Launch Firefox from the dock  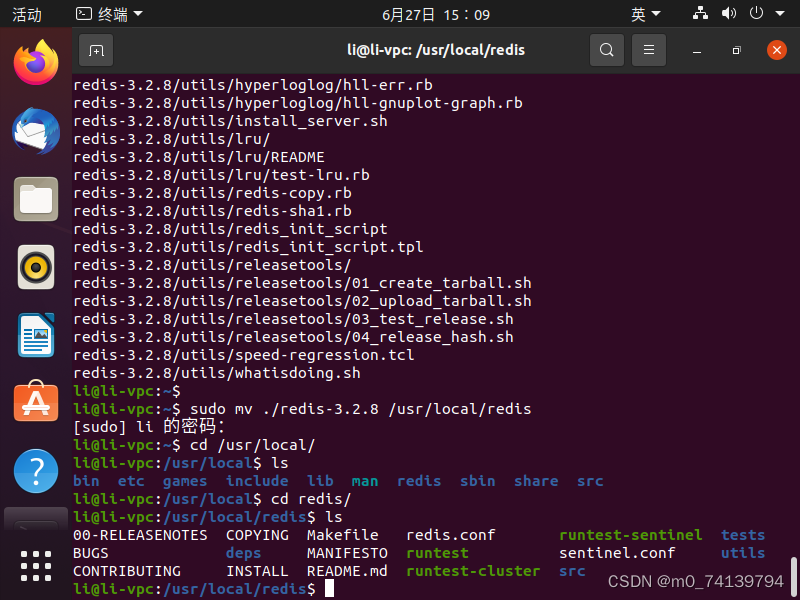(x=35, y=62)
